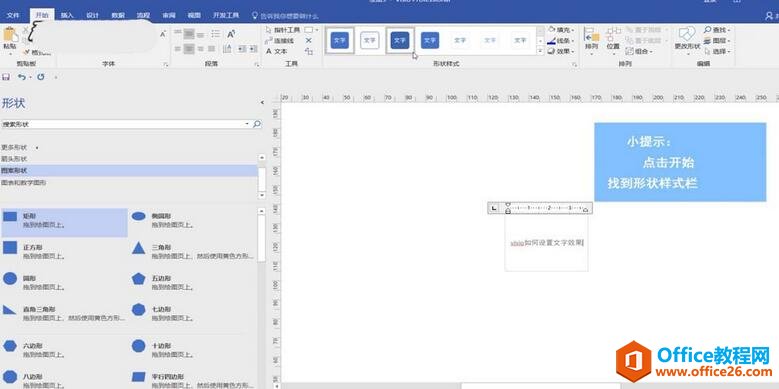Collapse the Shapes panel with the arrow
This screenshot has height=389, width=779.
tap(262, 103)
